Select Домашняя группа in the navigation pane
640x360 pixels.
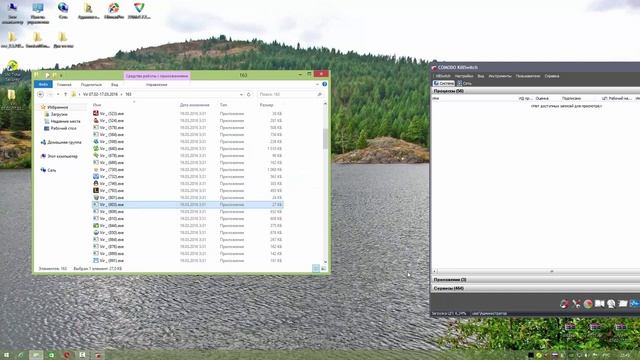61,142
